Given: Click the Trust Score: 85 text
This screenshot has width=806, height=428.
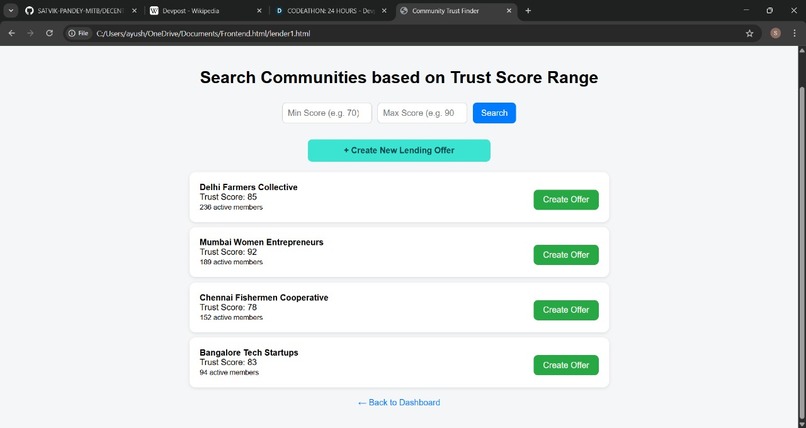Looking at the screenshot, I should click(228, 197).
